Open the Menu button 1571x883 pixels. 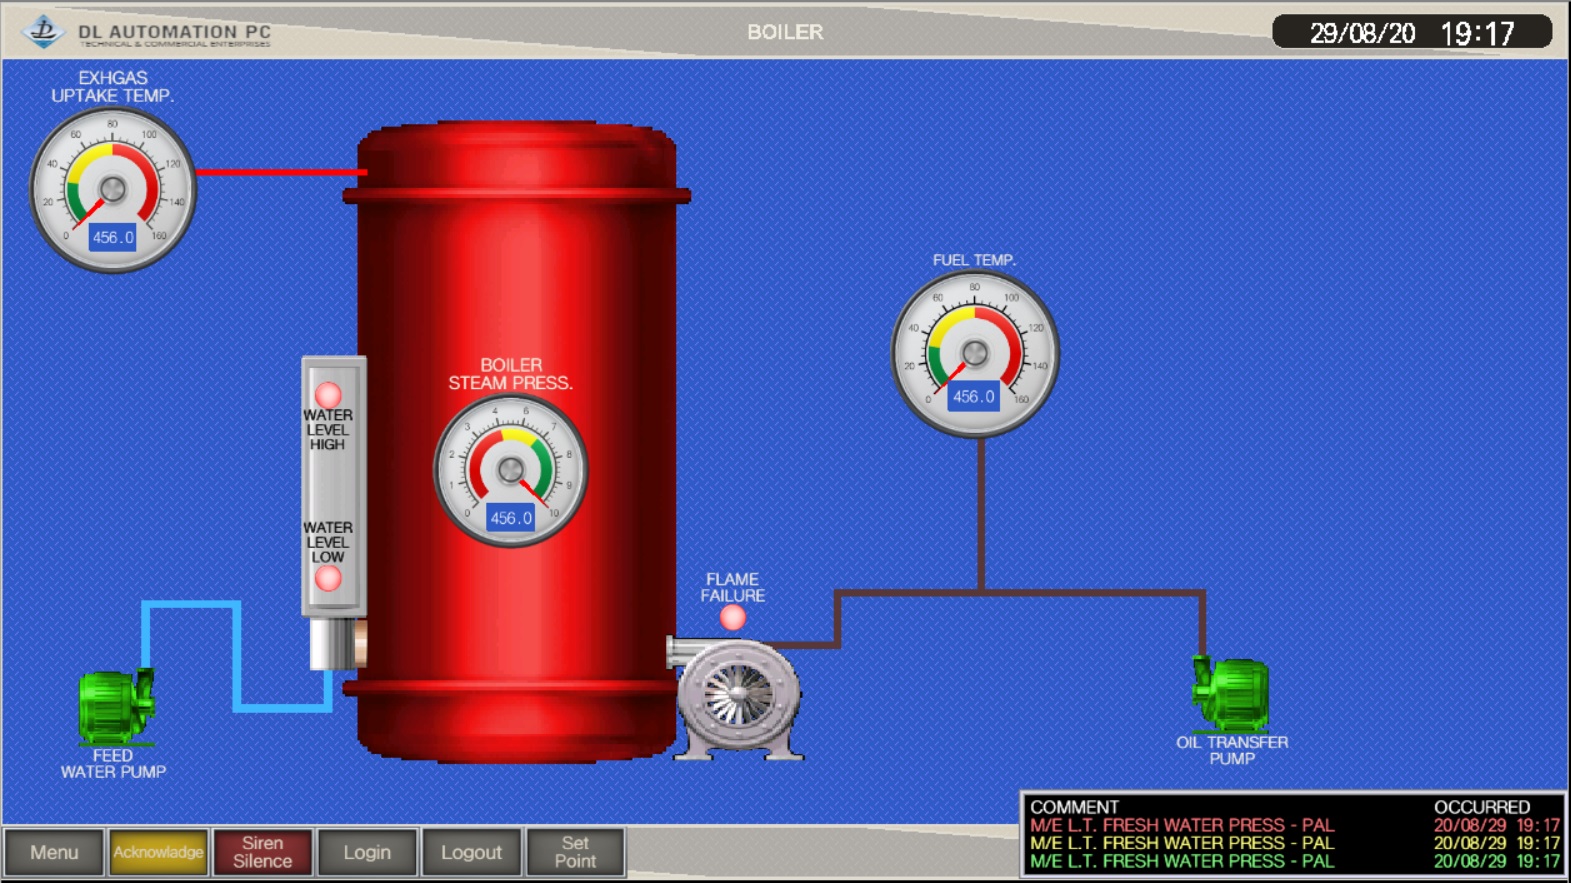[x=54, y=852]
